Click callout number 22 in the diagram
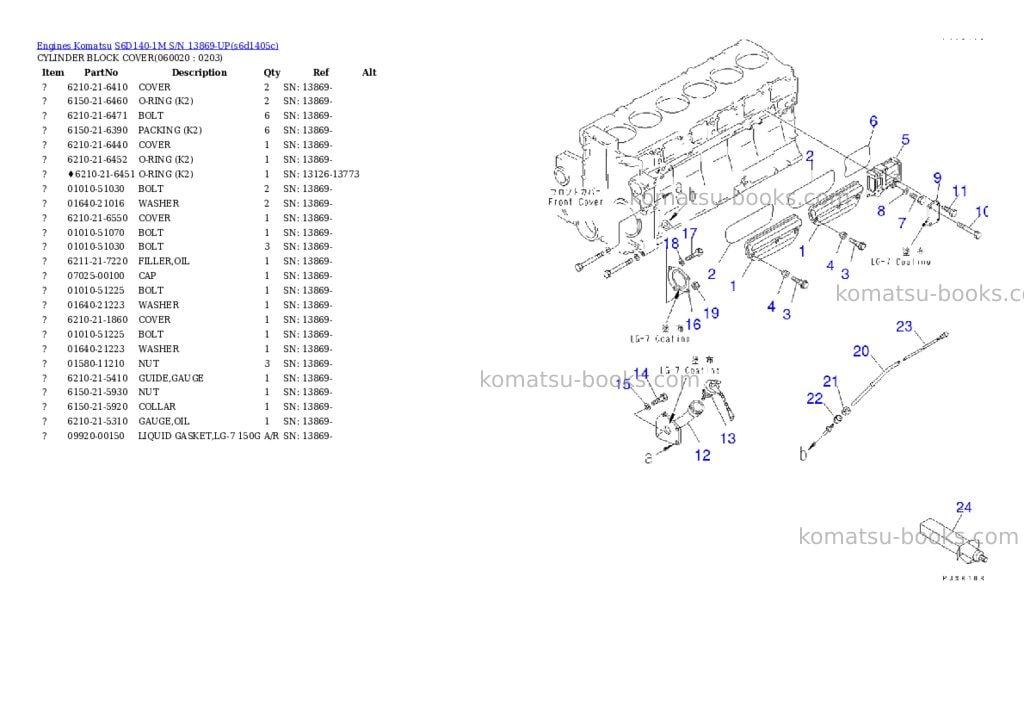This screenshot has height=725, width=1024. tap(814, 398)
